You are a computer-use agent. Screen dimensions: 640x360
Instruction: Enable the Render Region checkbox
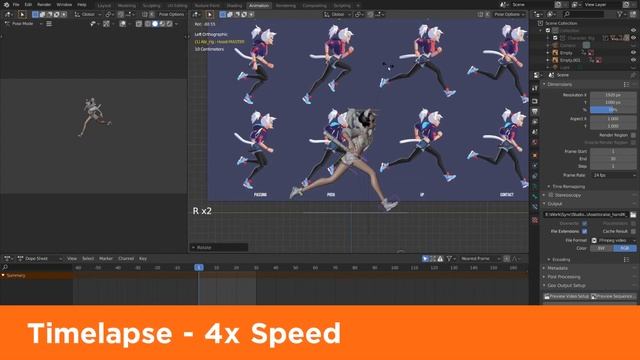coord(633,135)
